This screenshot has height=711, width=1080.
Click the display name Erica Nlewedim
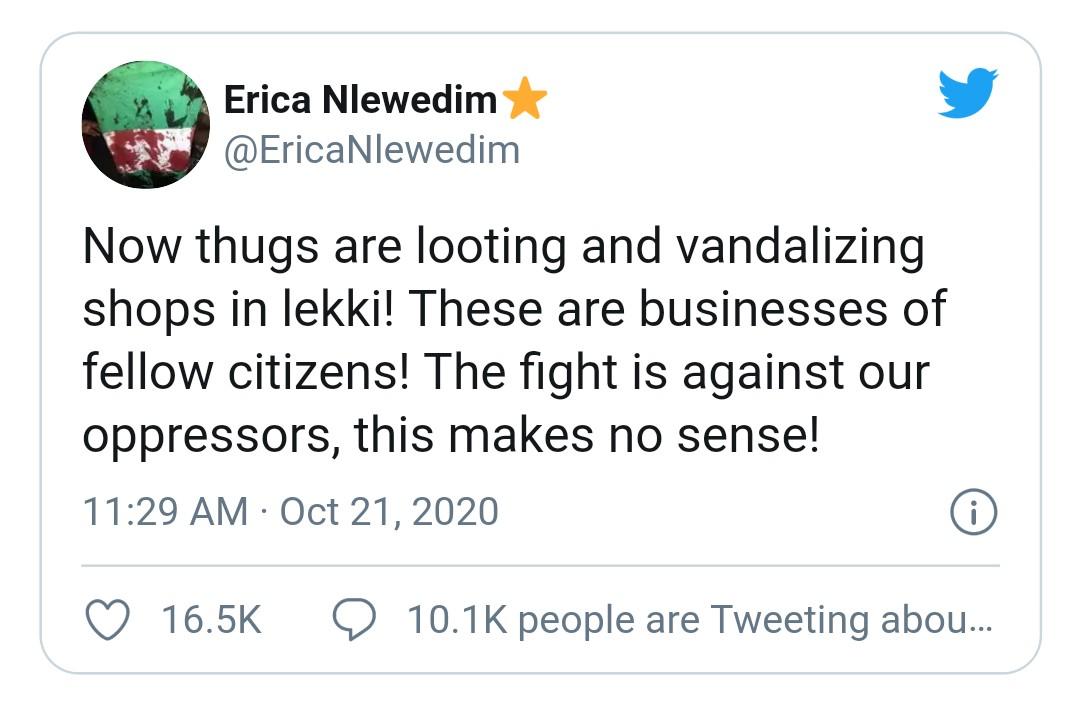tap(360, 99)
